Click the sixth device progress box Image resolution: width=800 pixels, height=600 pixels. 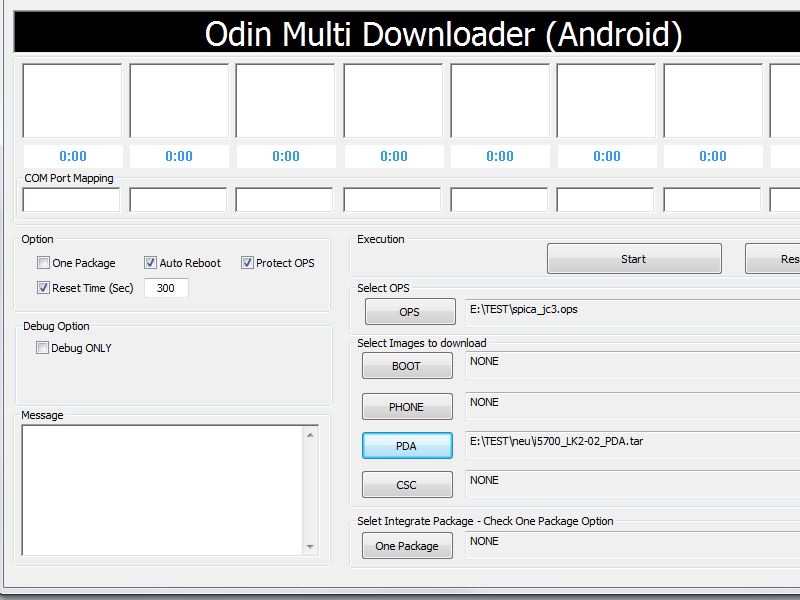606,101
